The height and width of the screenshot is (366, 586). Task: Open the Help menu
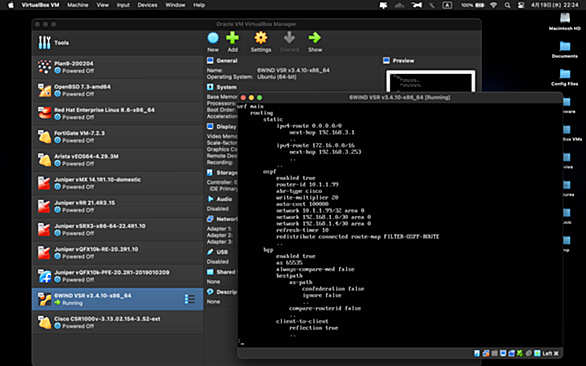tap(199, 5)
